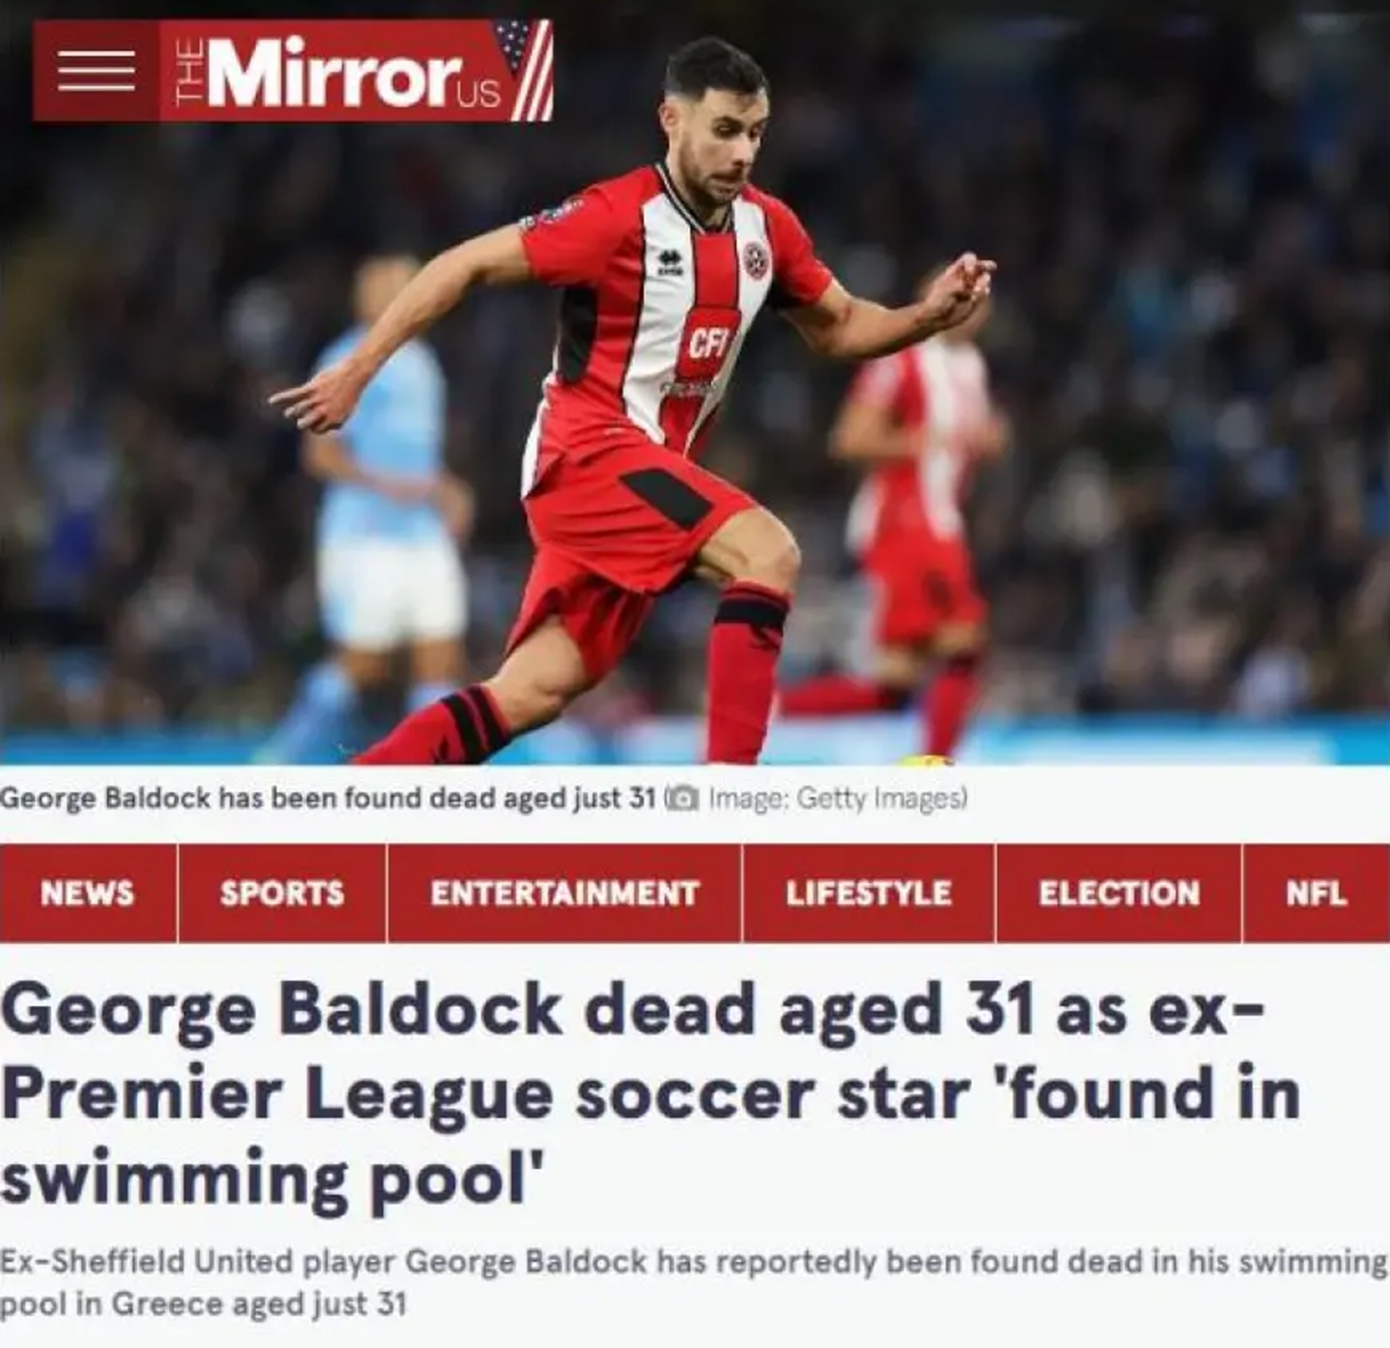Go to the Sports section
1390x1348 pixels.
click(282, 893)
